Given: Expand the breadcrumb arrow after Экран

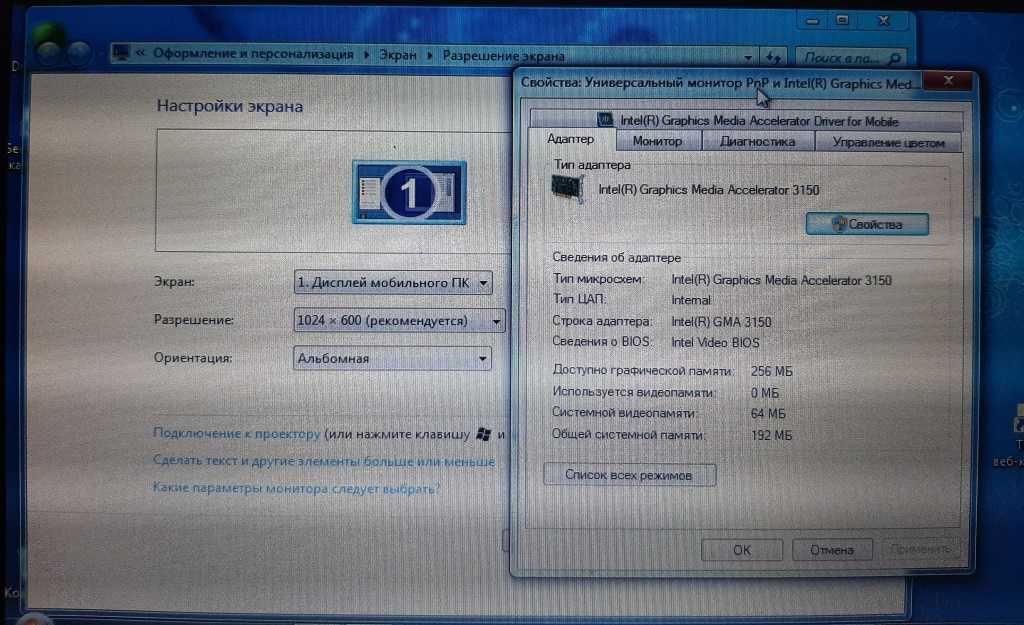Looking at the screenshot, I should pos(430,56).
